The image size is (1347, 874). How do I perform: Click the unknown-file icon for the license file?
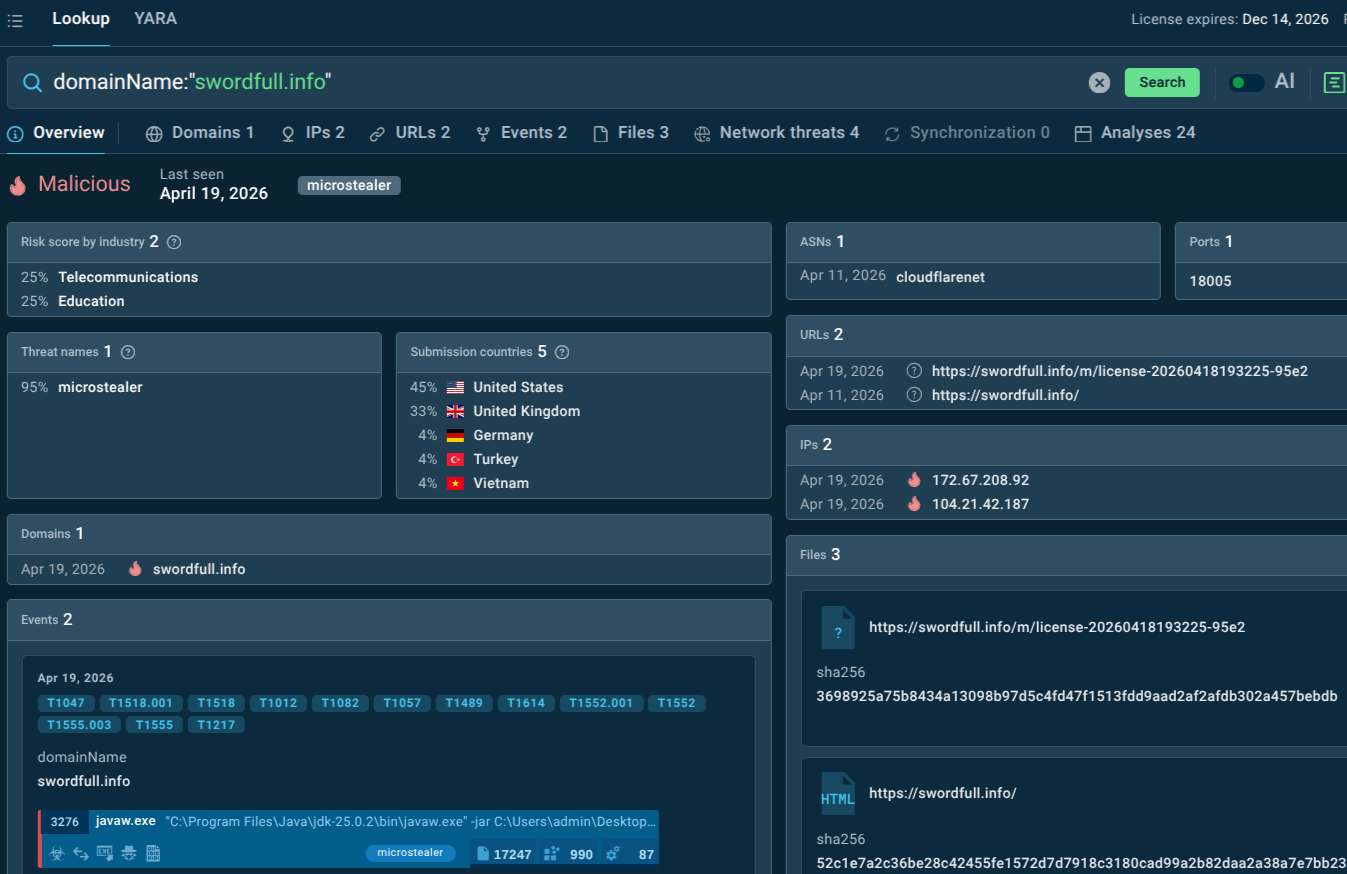[838, 627]
